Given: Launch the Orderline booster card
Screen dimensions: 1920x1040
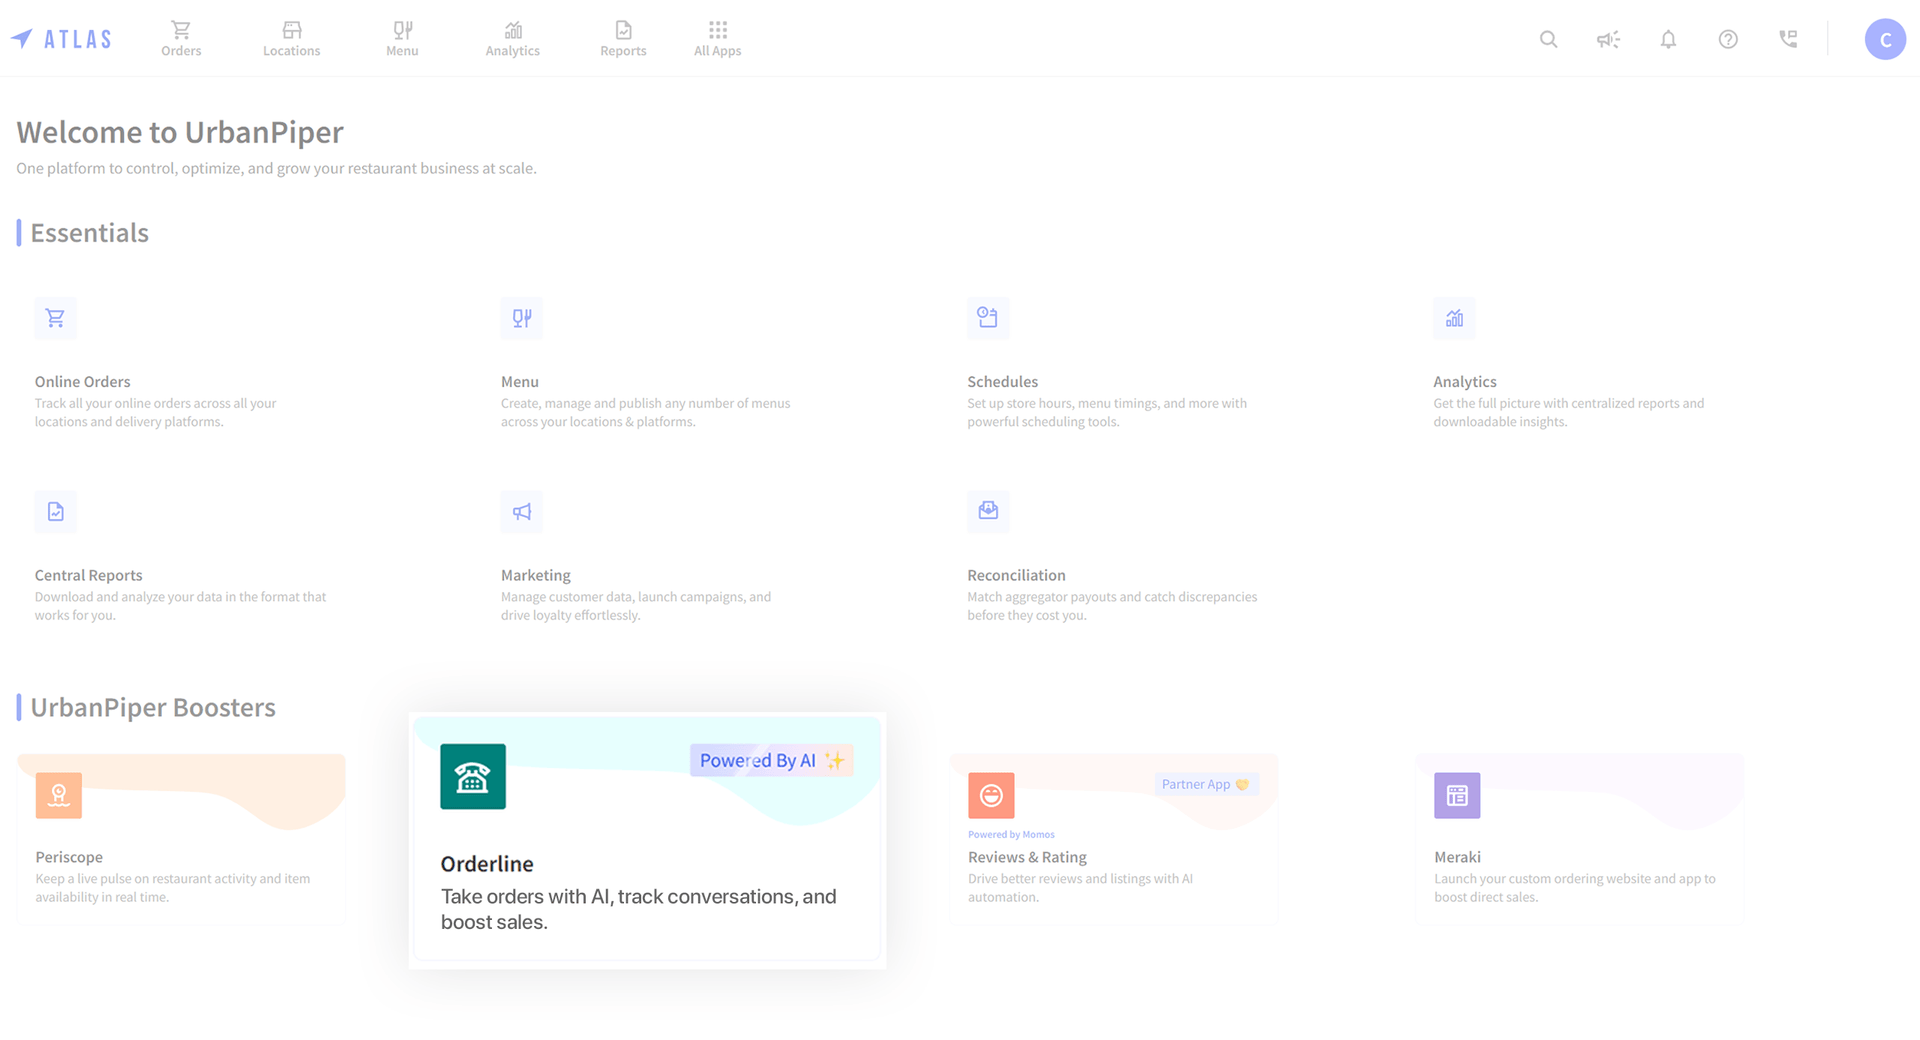Looking at the screenshot, I should [647, 840].
